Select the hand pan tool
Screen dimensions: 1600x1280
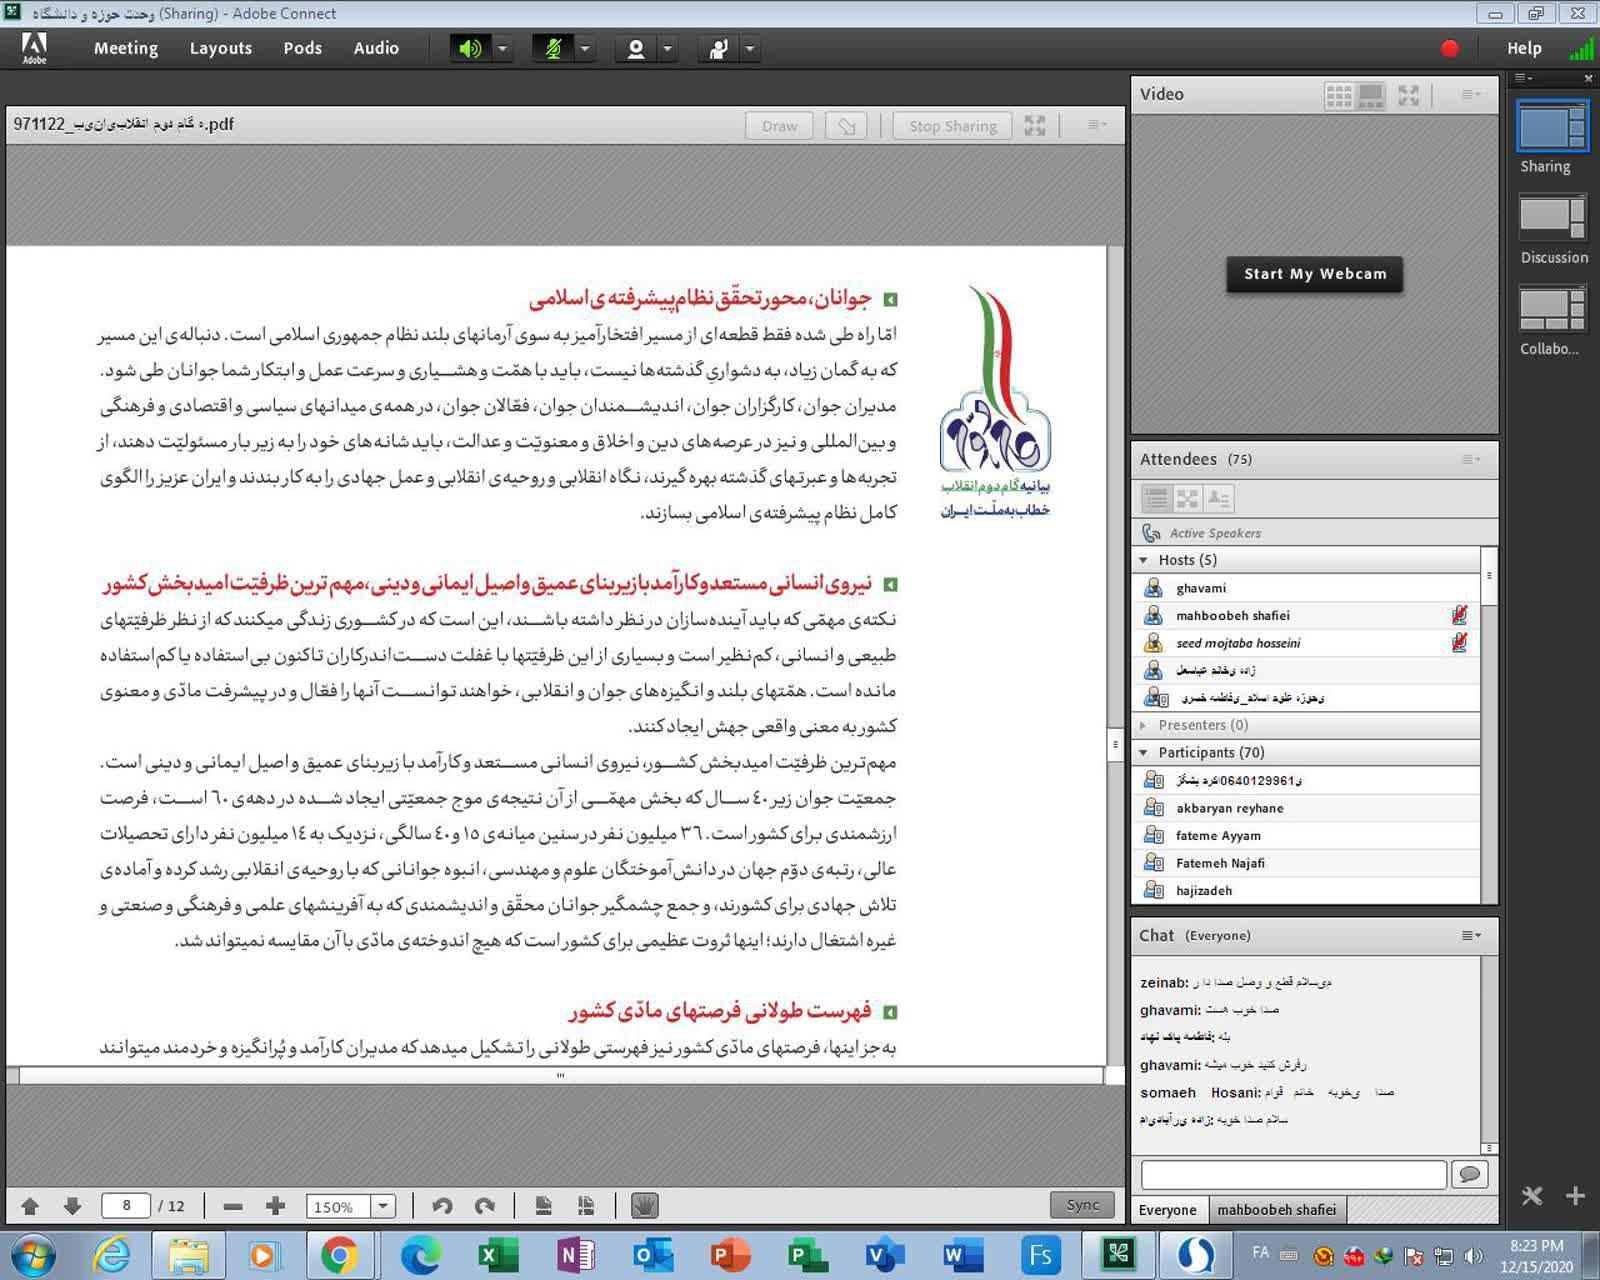click(x=645, y=1206)
